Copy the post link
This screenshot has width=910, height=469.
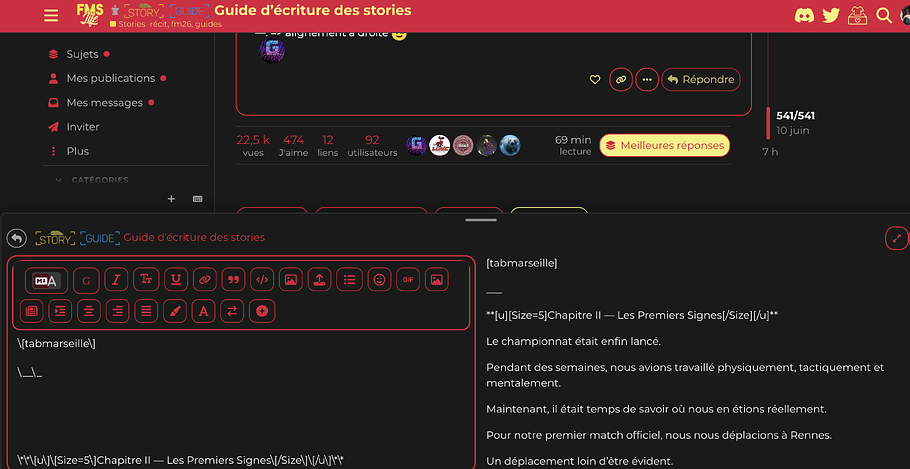point(621,80)
